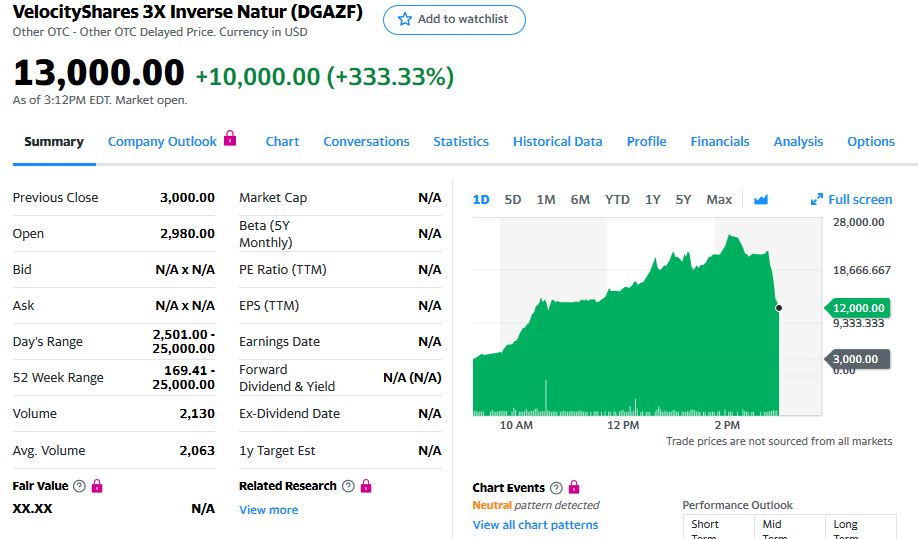Click the Ex-Dividend Date label
The height and width of the screenshot is (539, 918).
pos(289,414)
